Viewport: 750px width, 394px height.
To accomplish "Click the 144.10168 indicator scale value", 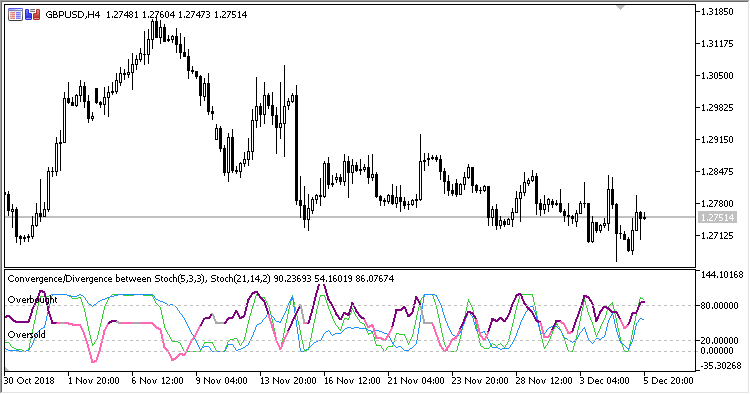I will 722,274.
